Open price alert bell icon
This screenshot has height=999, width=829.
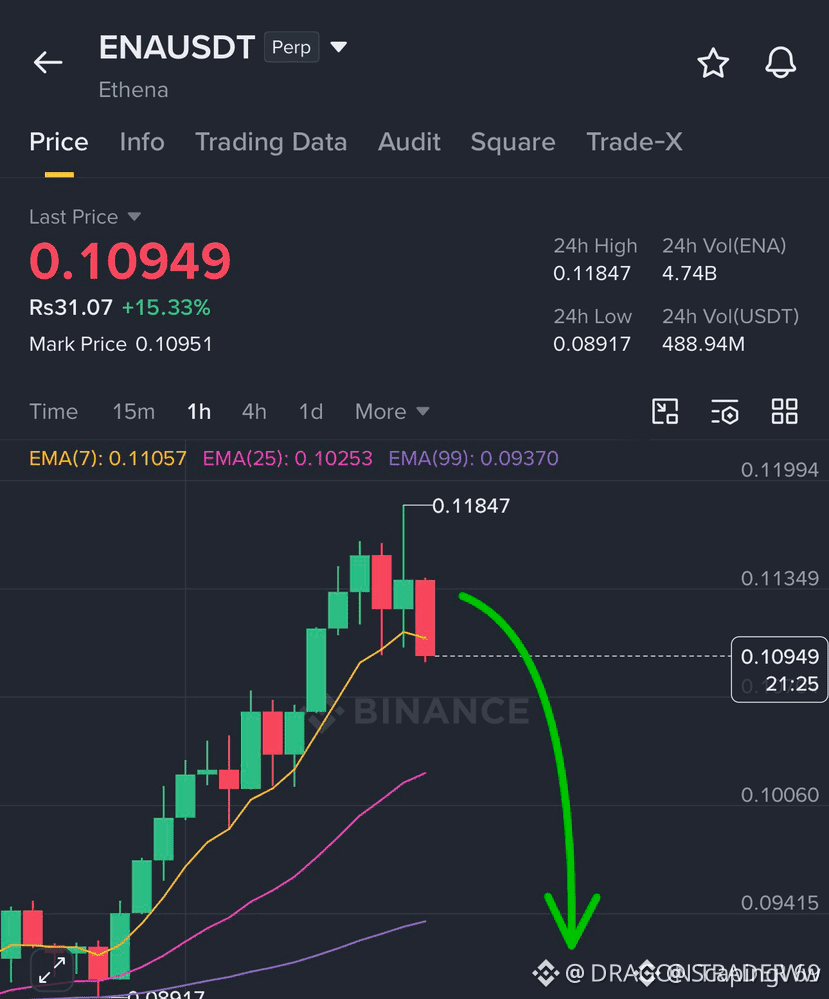point(780,62)
